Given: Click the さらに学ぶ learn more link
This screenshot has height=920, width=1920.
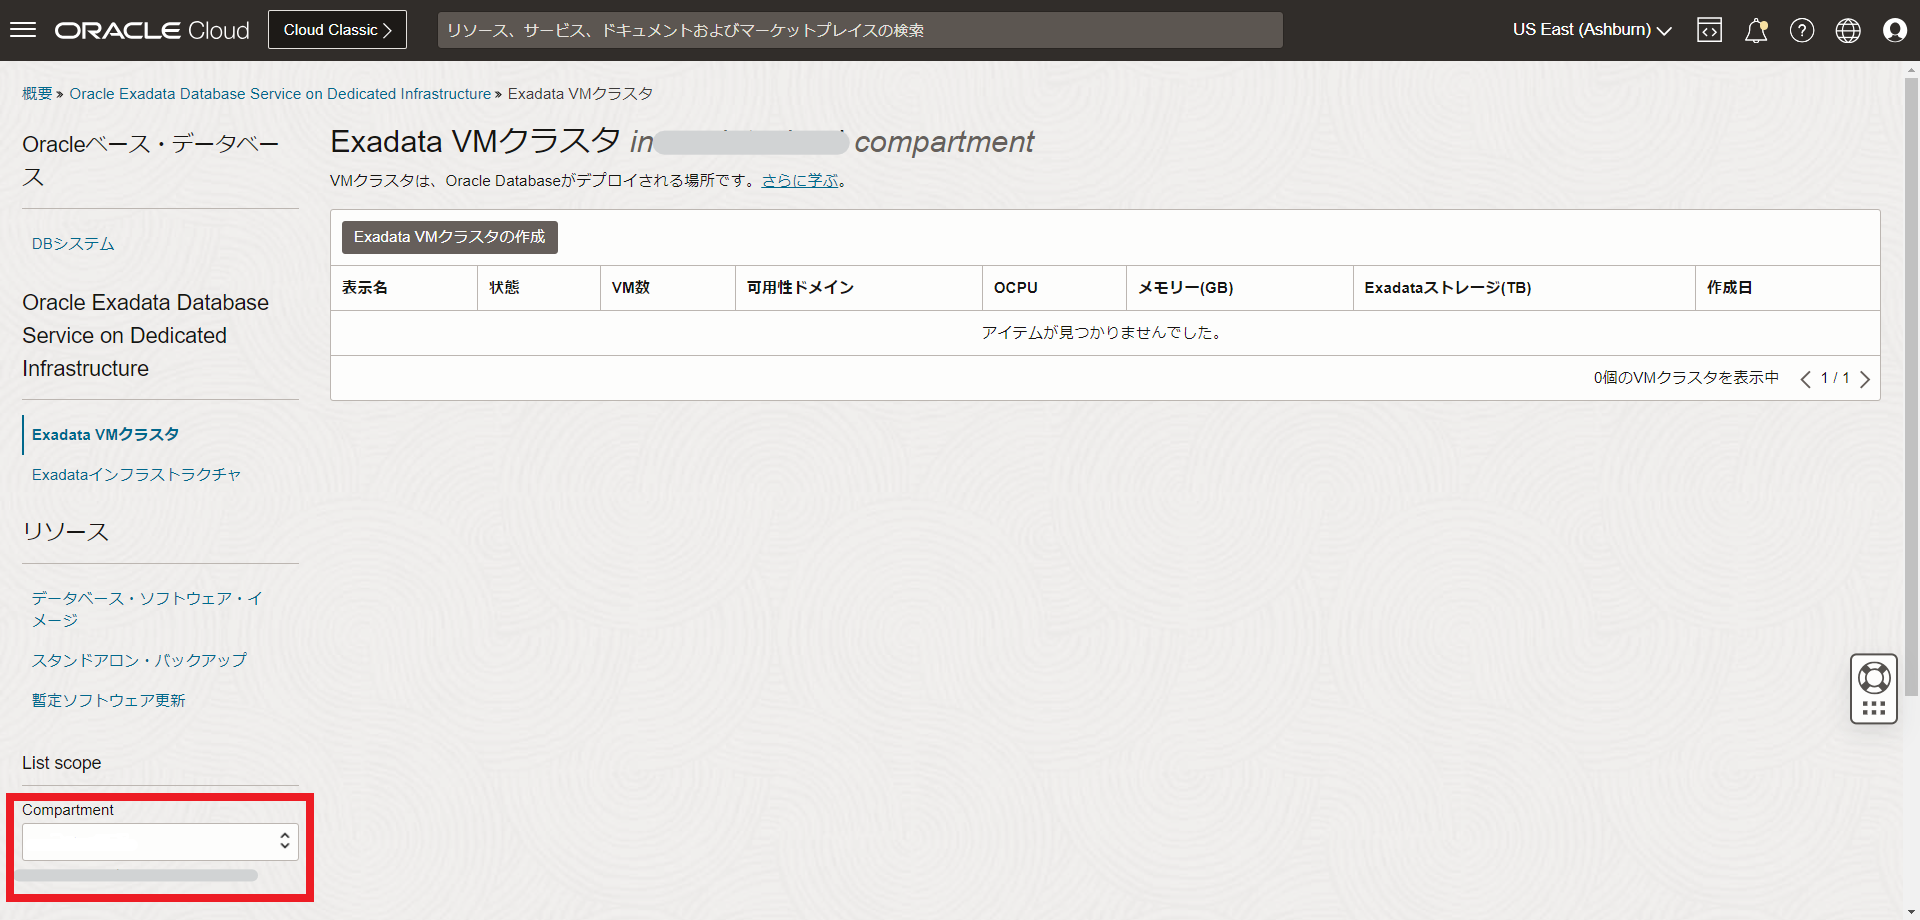Looking at the screenshot, I should [x=800, y=181].
